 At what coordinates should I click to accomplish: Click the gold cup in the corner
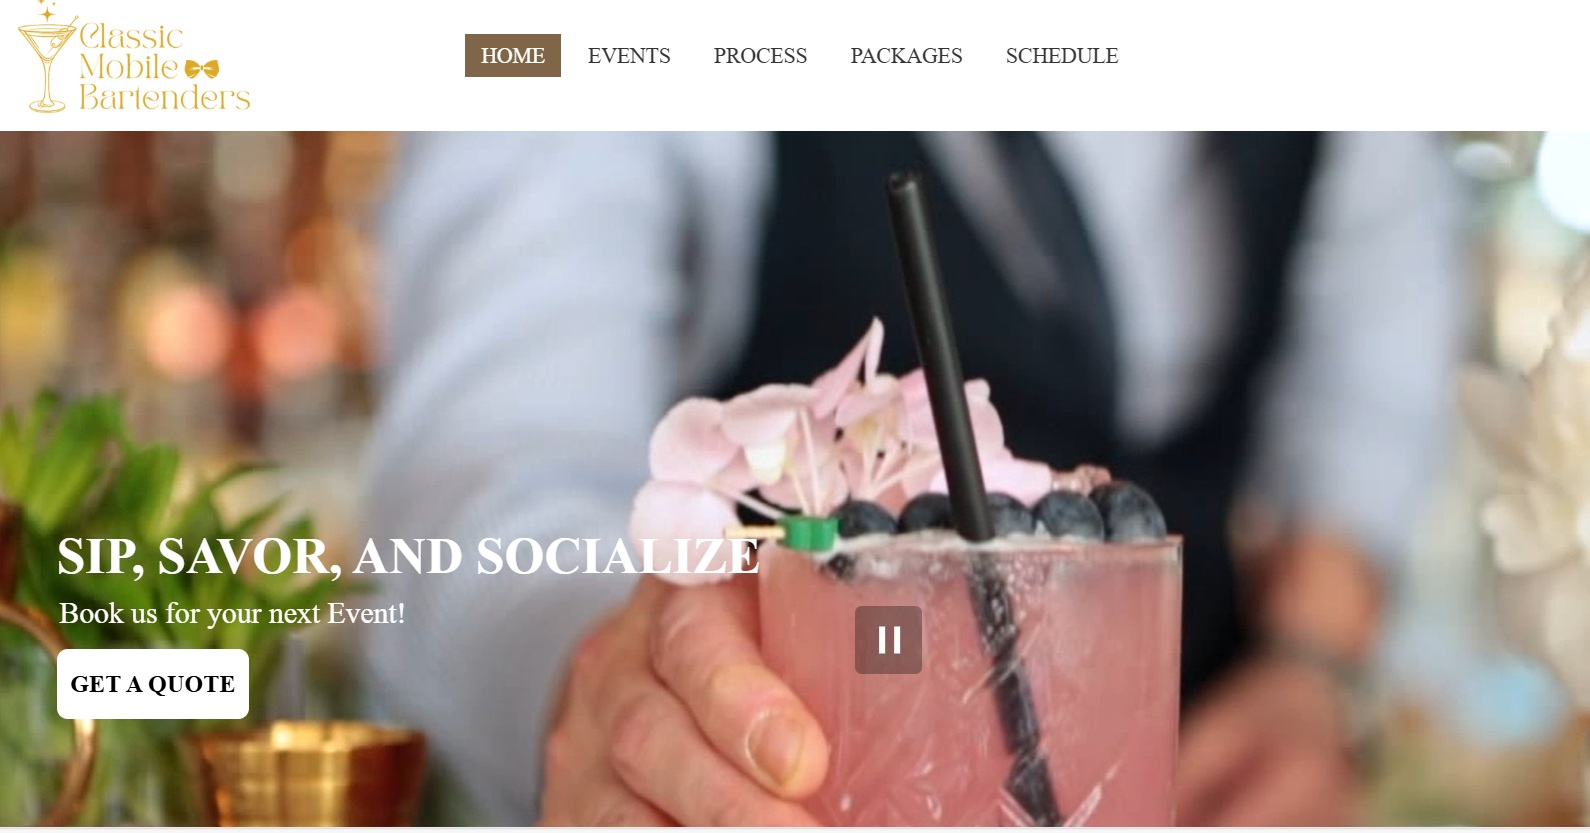click(x=308, y=775)
